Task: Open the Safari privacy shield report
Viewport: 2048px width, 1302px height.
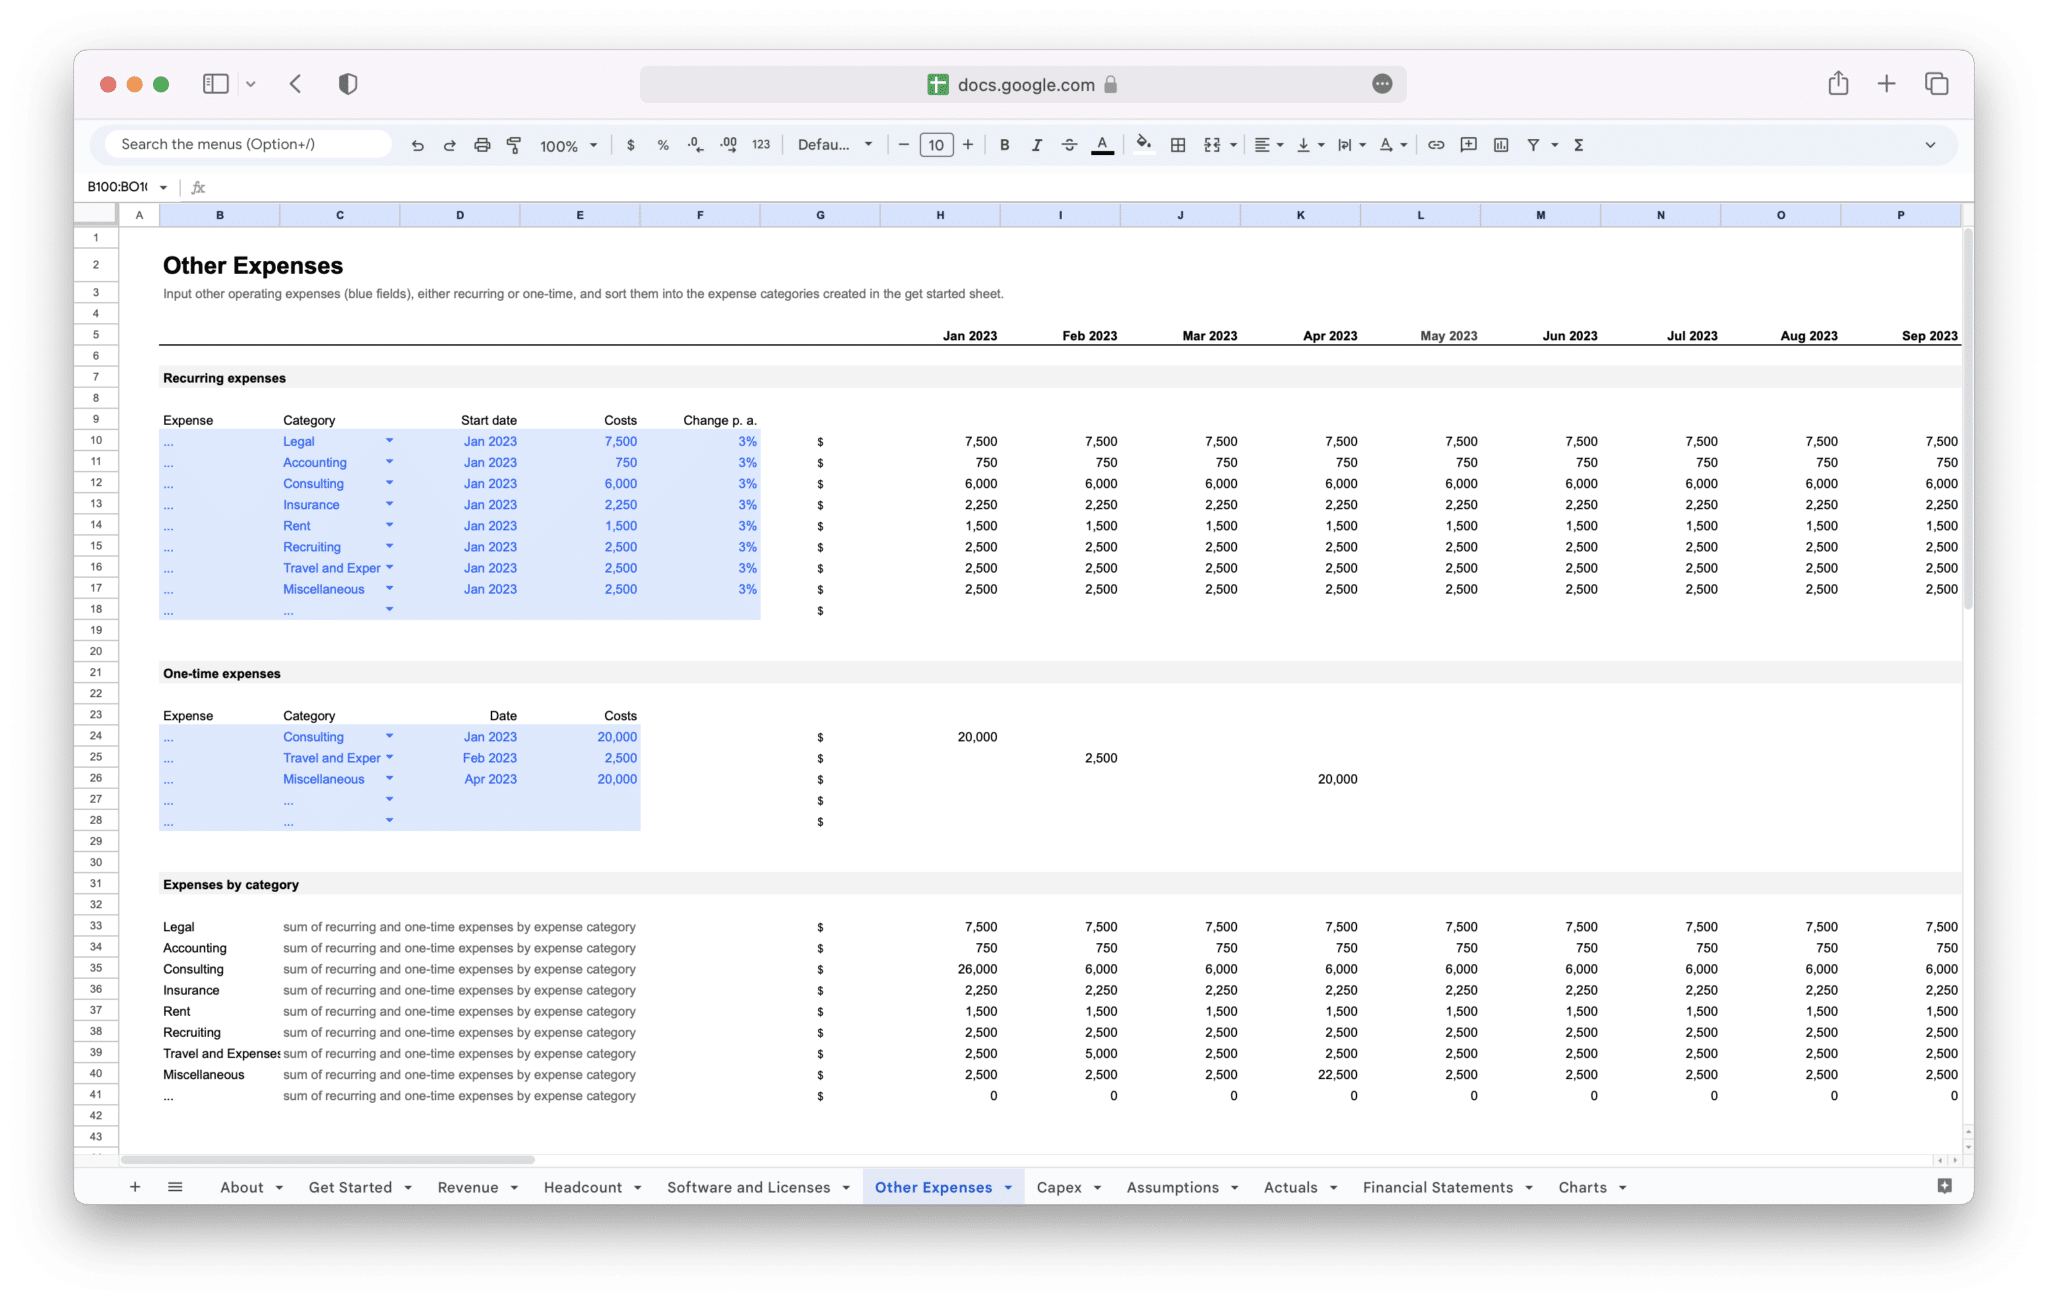Action: [348, 84]
